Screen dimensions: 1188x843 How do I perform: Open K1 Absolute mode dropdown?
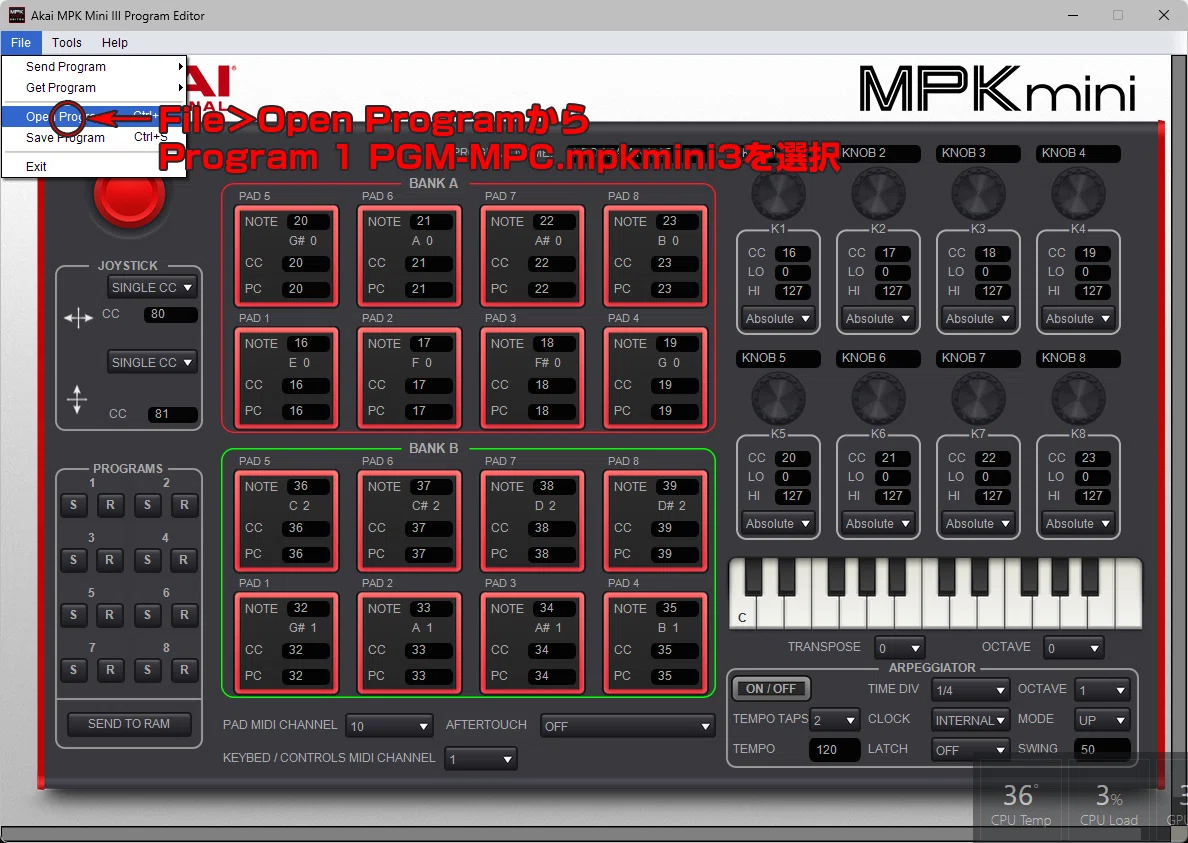(778, 319)
